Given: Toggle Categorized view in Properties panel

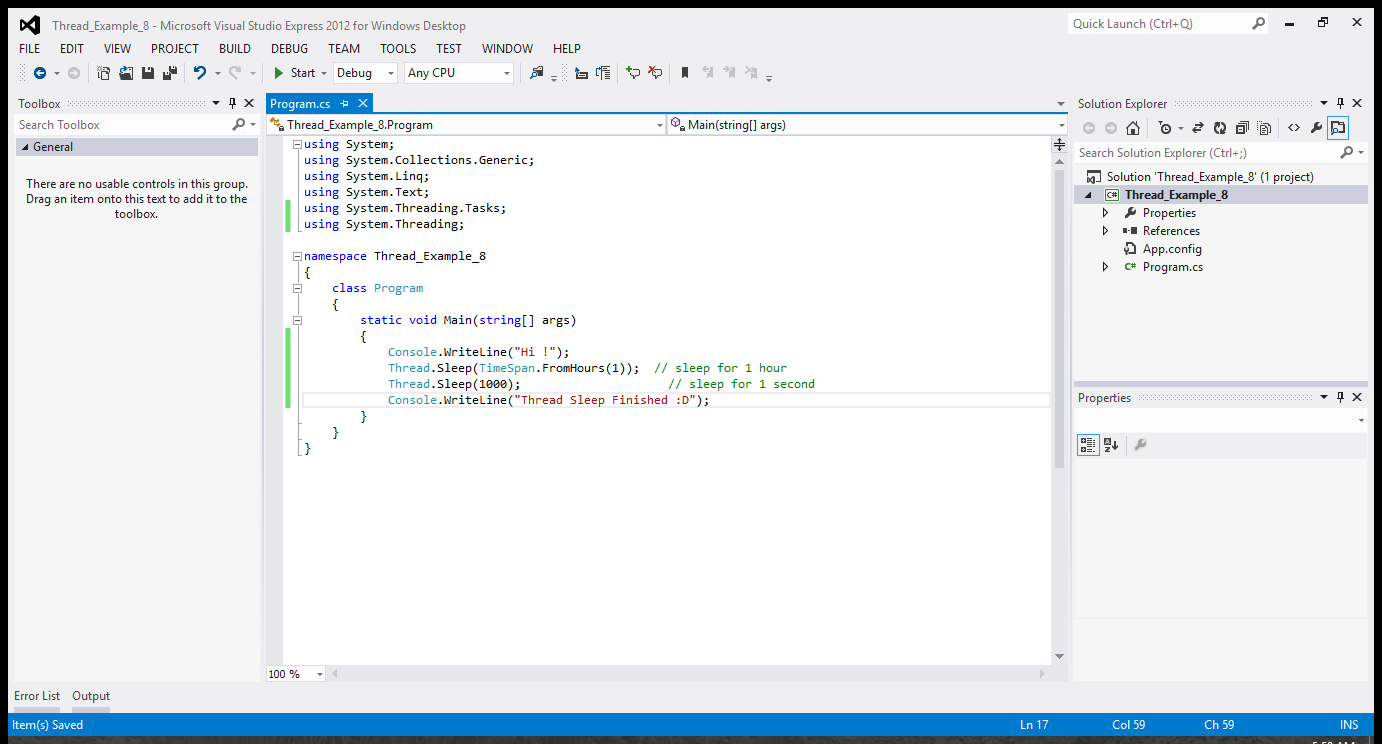Looking at the screenshot, I should [1088, 445].
